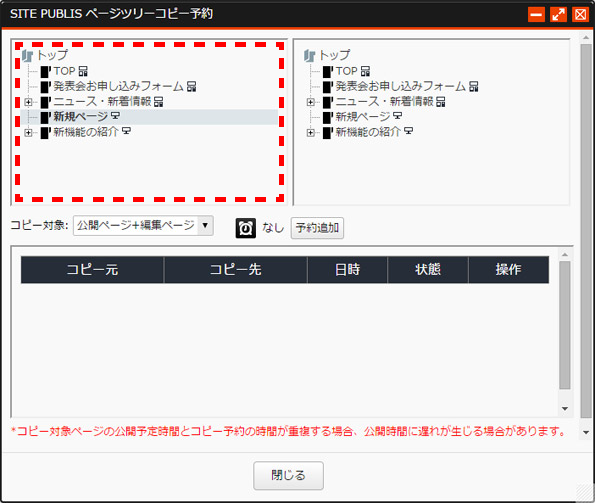Expand ニュース・新着情報 node in left tree
Viewport: 595px width, 503px height.
click(28, 102)
